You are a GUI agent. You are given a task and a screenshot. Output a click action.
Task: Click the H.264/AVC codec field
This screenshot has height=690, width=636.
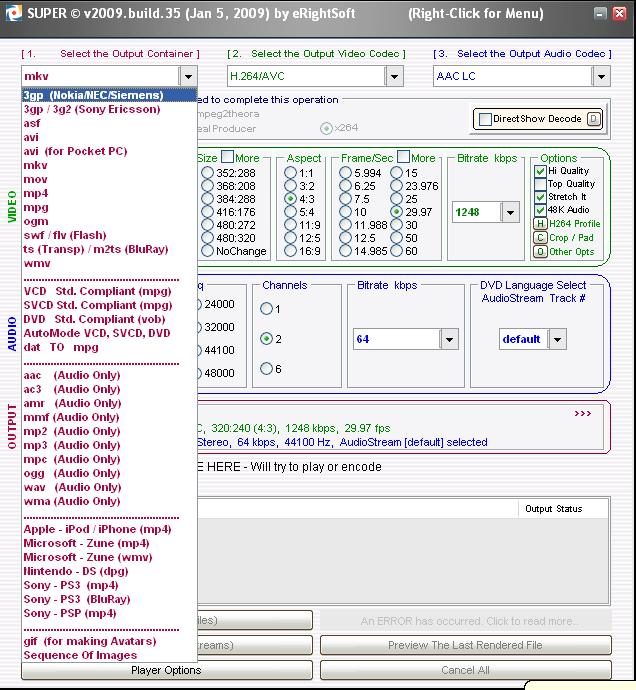(307, 77)
